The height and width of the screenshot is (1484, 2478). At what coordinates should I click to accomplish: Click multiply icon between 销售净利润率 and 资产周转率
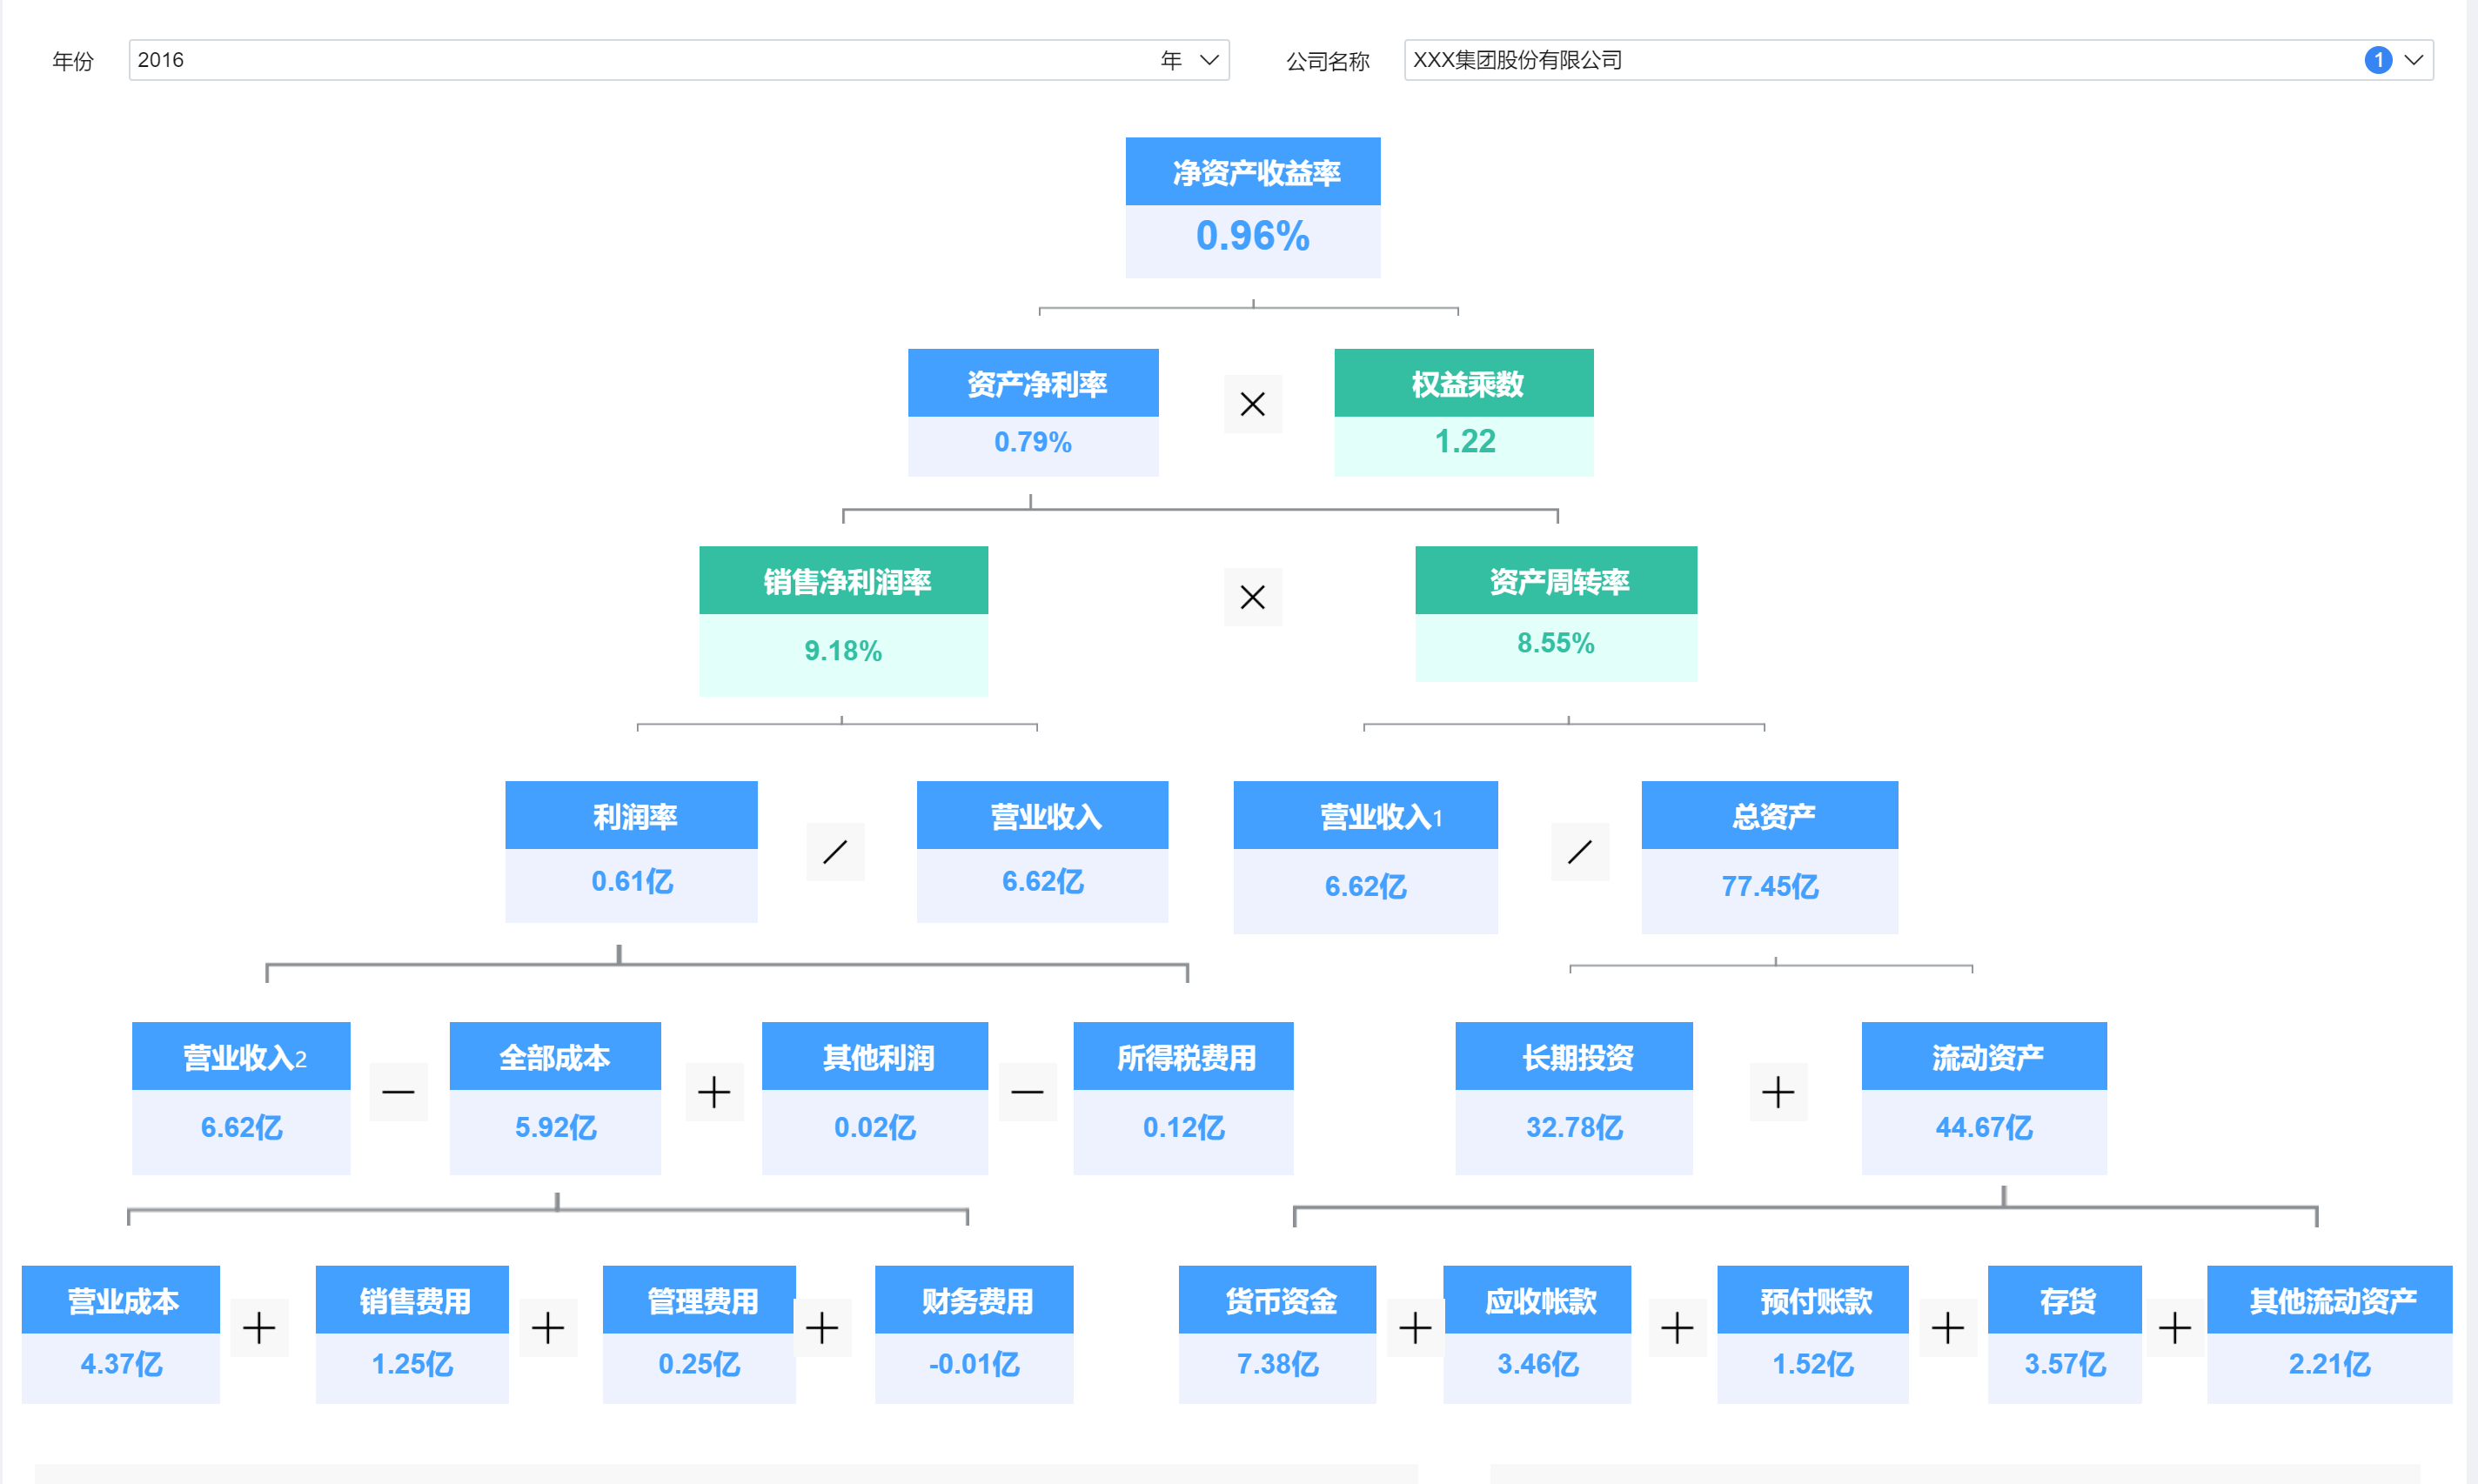[x=1252, y=597]
